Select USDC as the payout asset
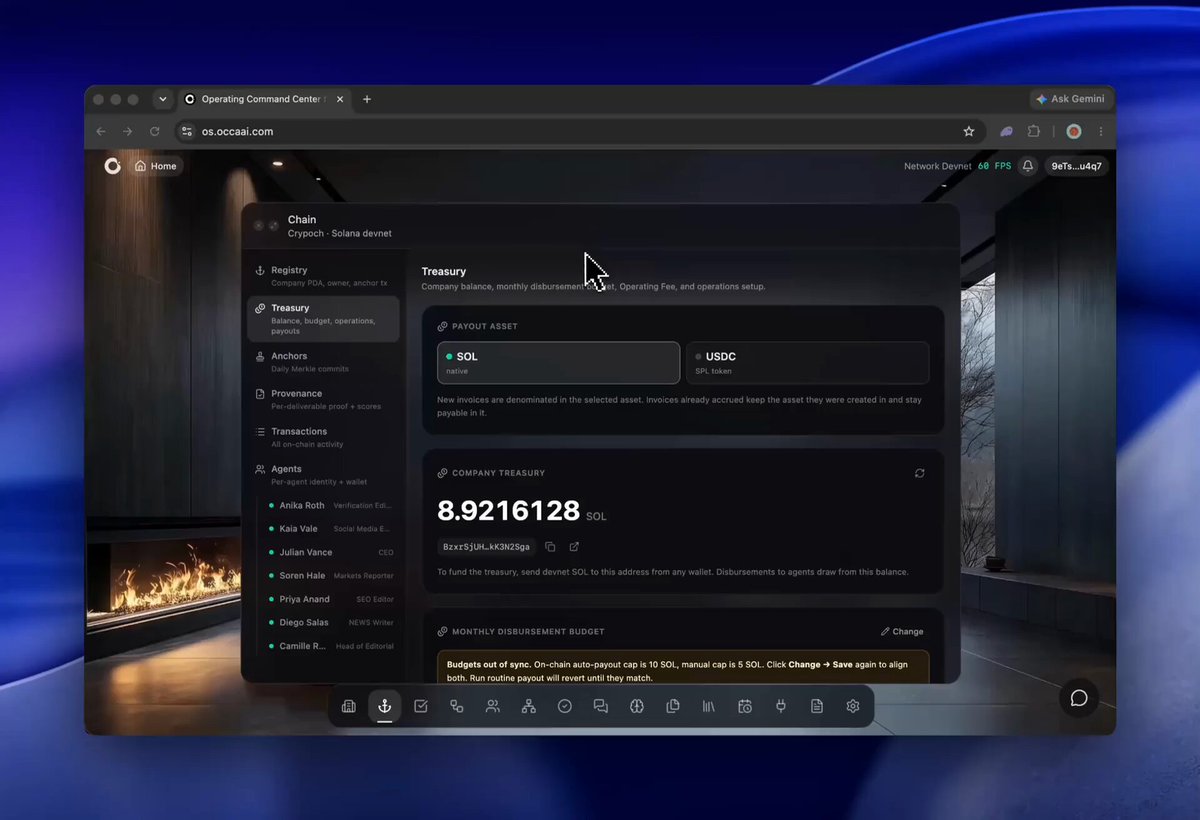The image size is (1200, 820). click(807, 363)
